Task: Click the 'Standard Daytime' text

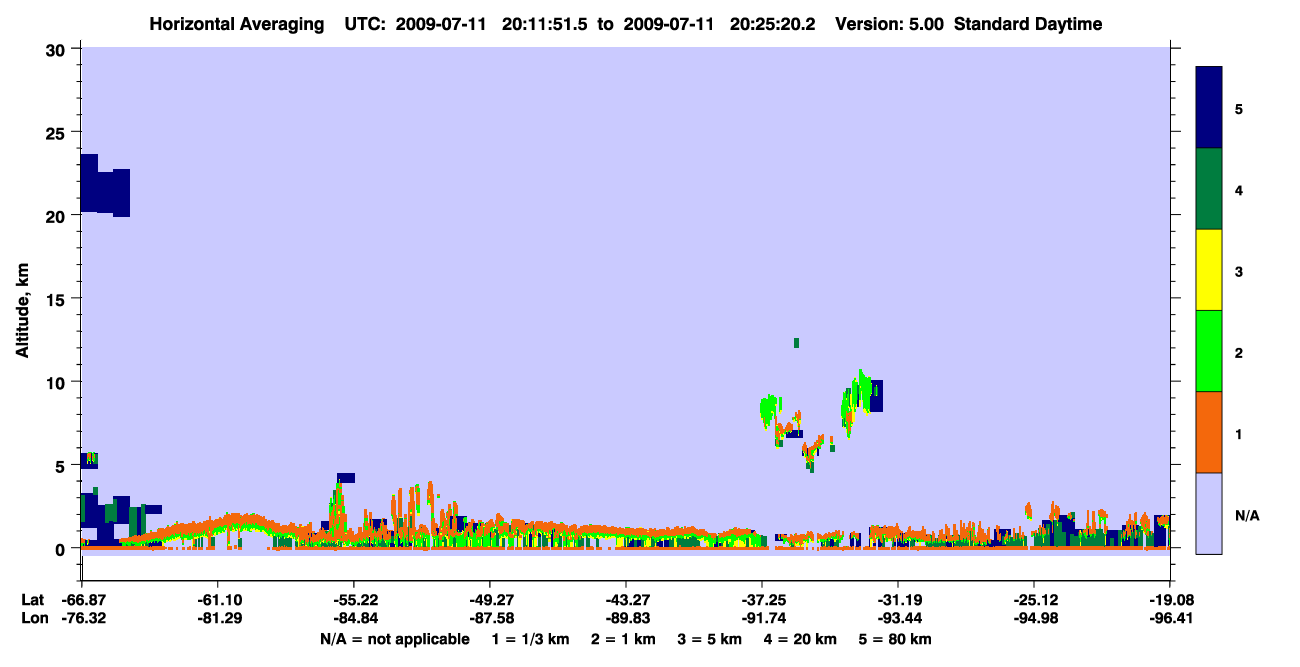Action: click(1028, 24)
